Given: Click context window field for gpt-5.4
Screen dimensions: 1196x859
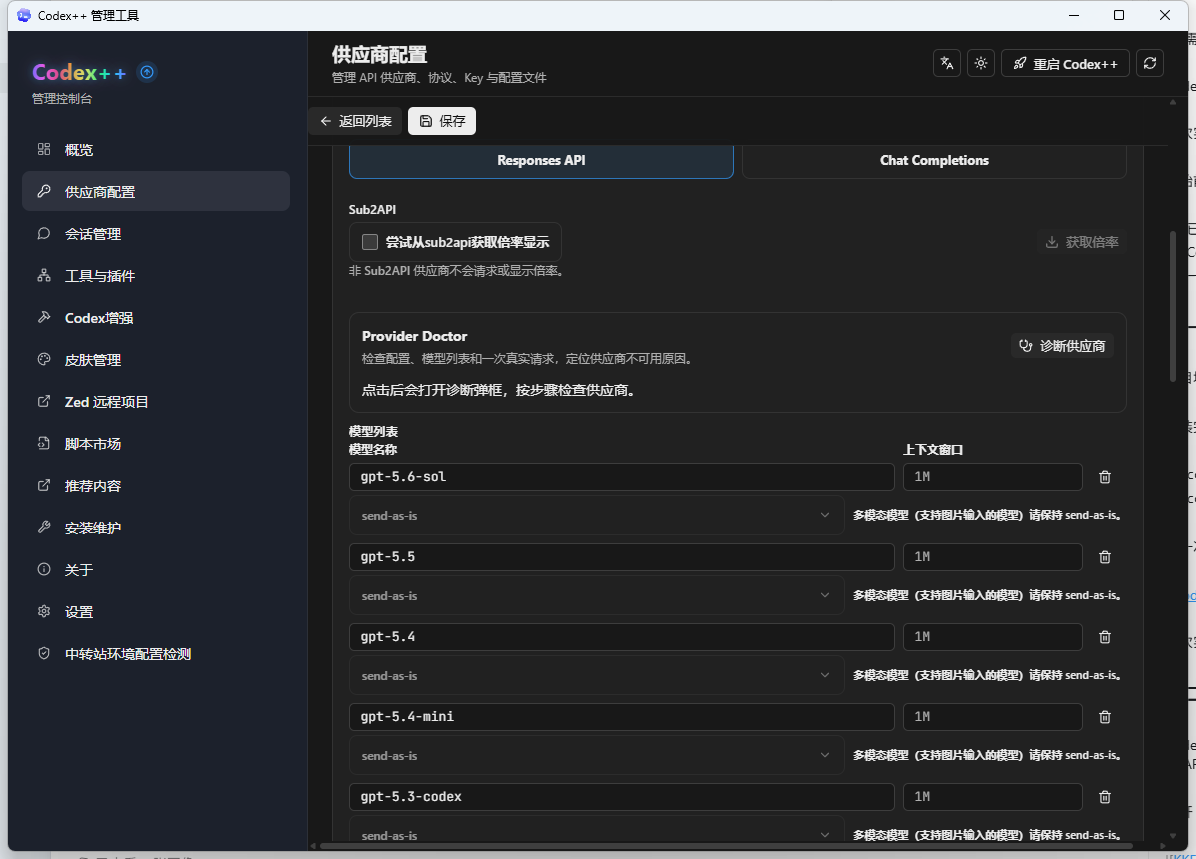Looking at the screenshot, I should pos(992,637).
